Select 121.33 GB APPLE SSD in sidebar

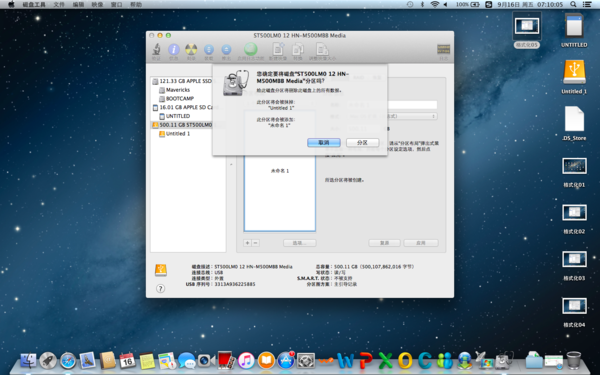coord(185,81)
